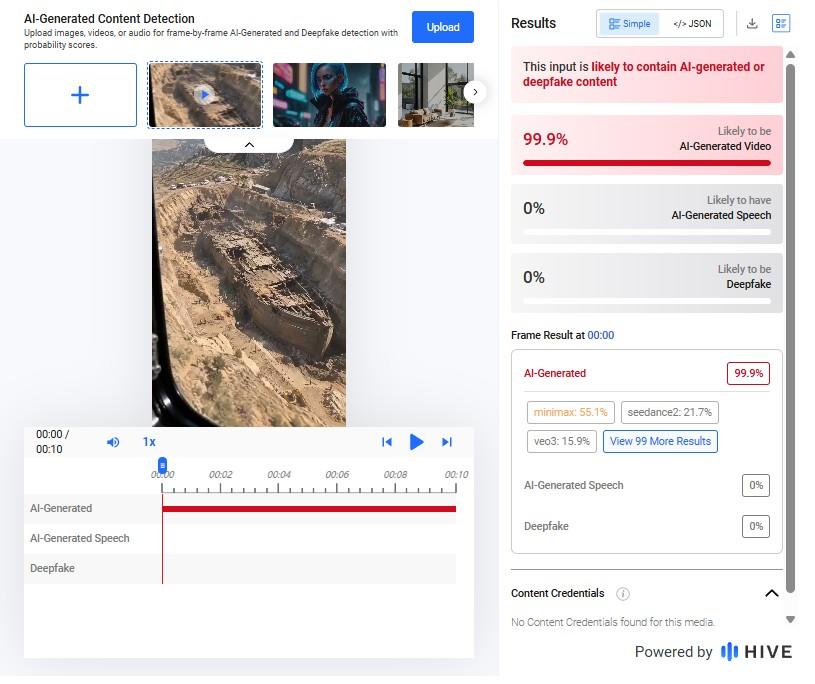View 99 More Results
This screenshot has height=684, width=815.
[660, 441]
